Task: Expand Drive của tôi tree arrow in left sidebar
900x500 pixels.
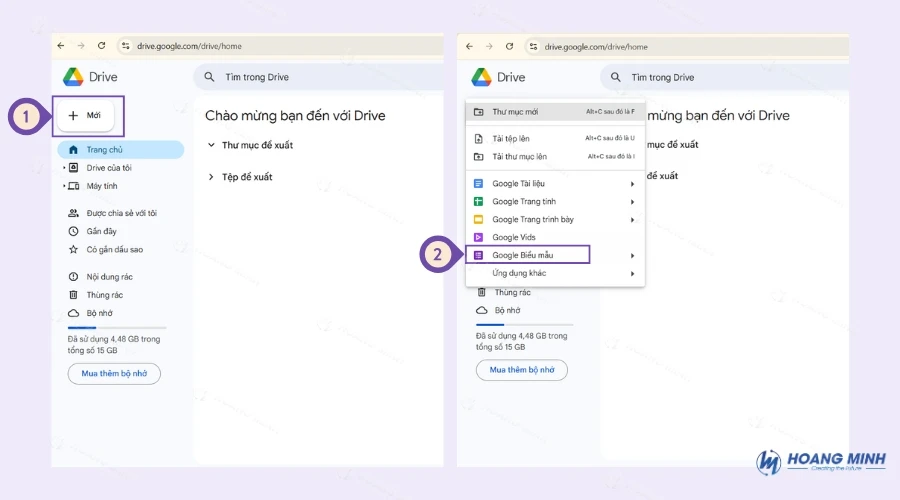Action: [x=63, y=168]
